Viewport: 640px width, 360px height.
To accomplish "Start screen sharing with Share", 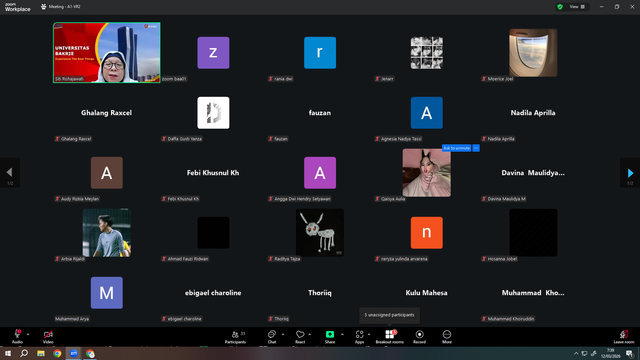I will pyautogui.click(x=330, y=337).
